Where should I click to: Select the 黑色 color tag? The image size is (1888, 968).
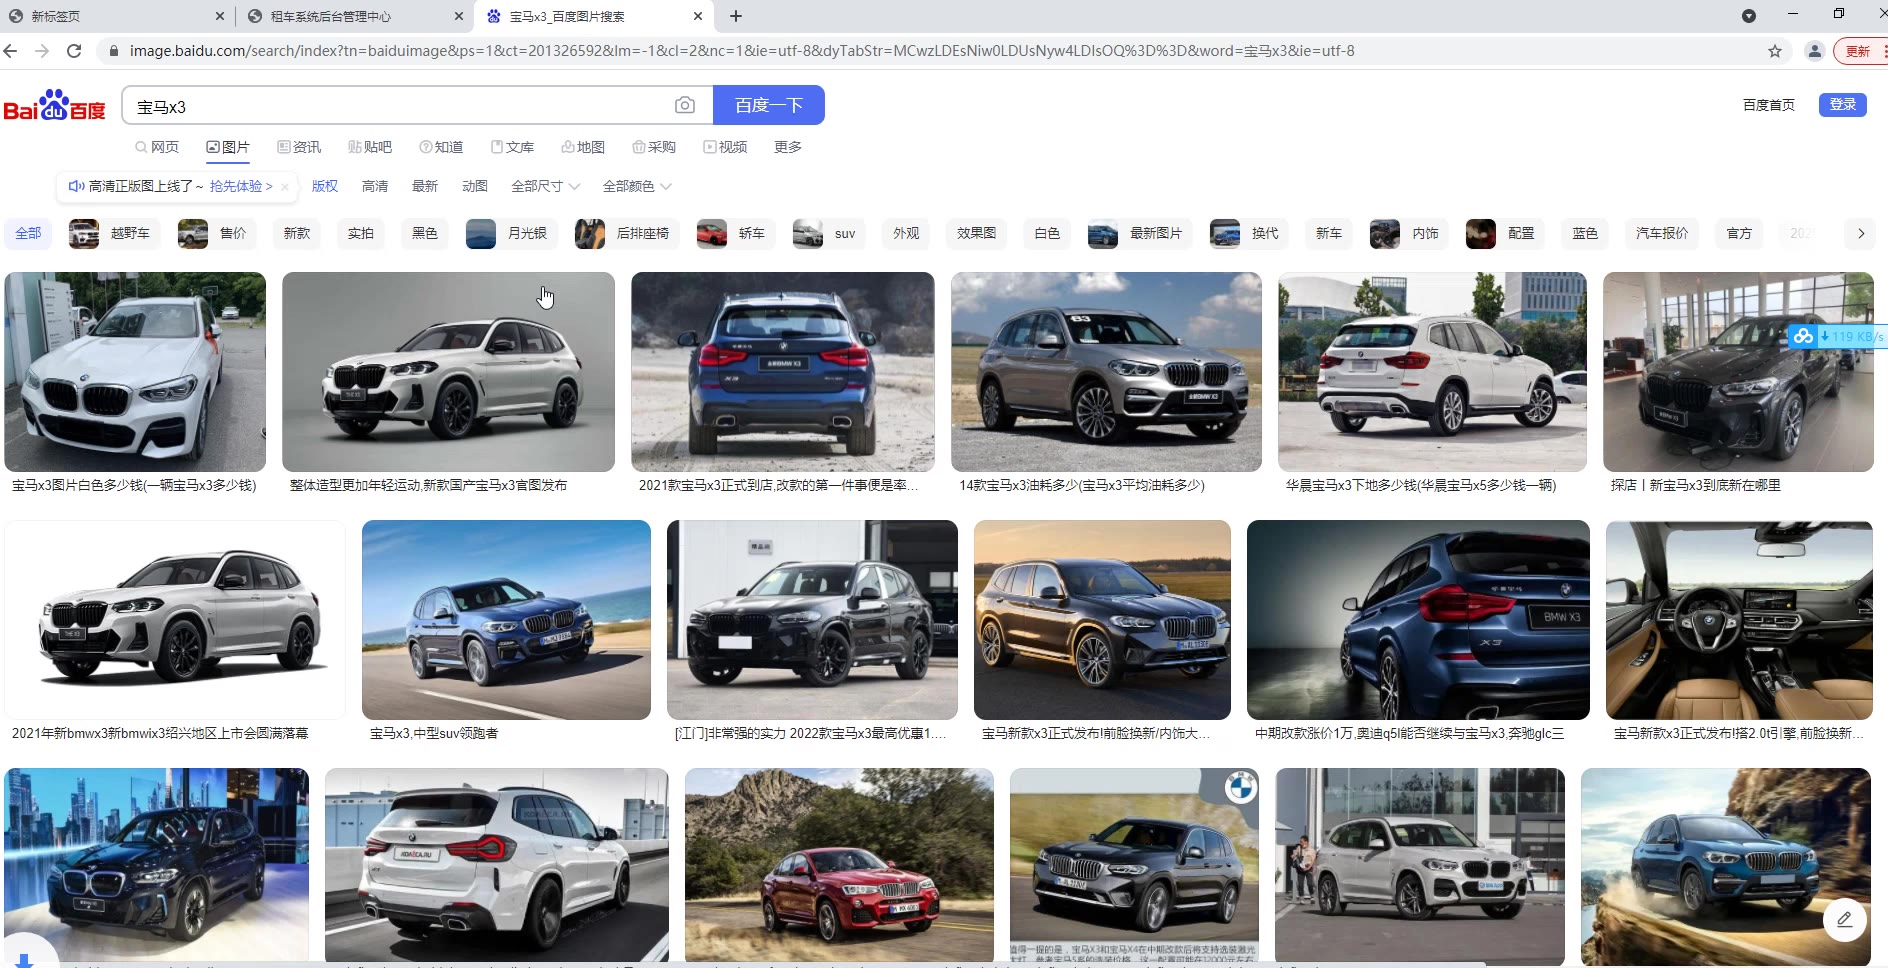click(425, 233)
